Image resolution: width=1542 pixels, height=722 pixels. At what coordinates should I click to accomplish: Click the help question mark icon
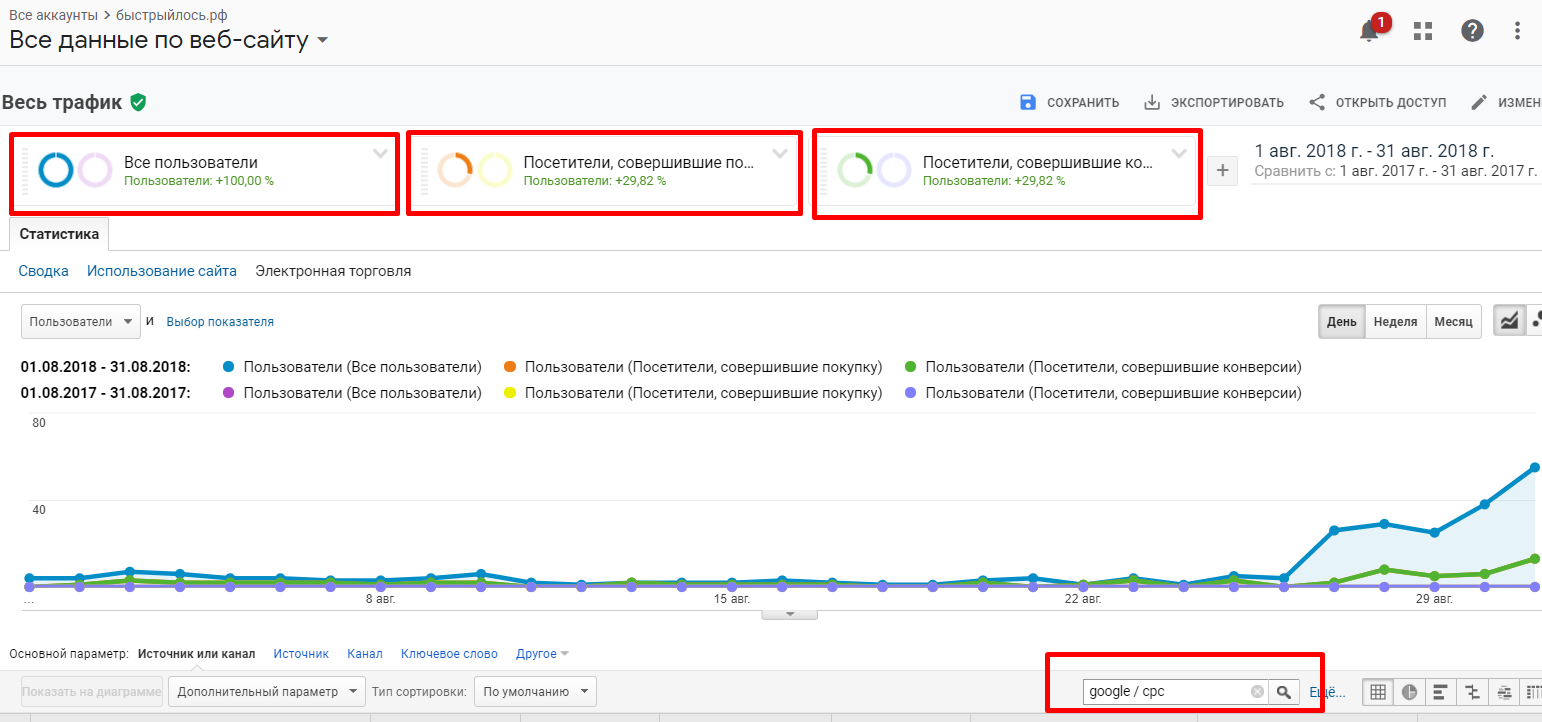1472,31
